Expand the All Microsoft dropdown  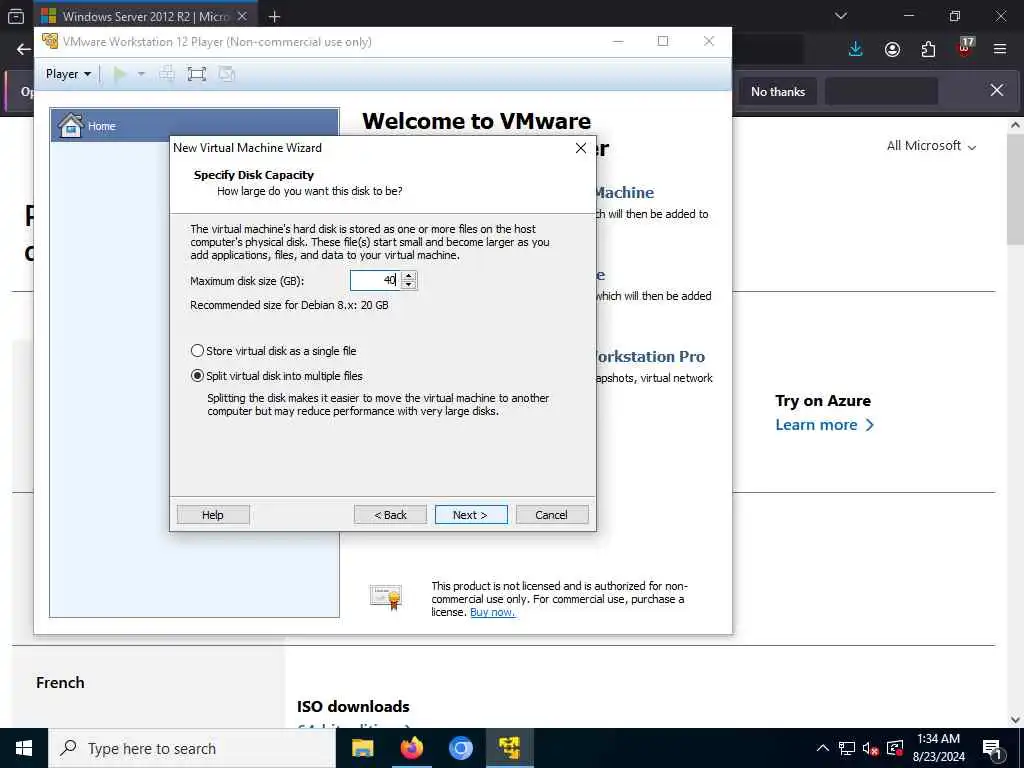pyautogui.click(x=931, y=146)
